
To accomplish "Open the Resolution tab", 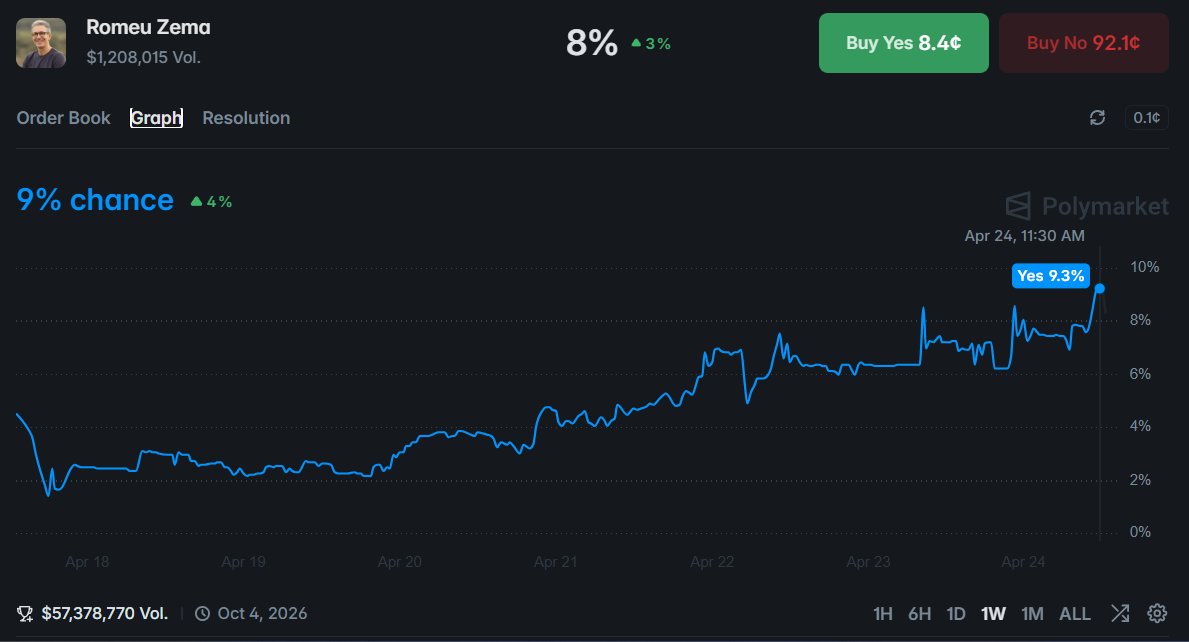I will (x=246, y=118).
